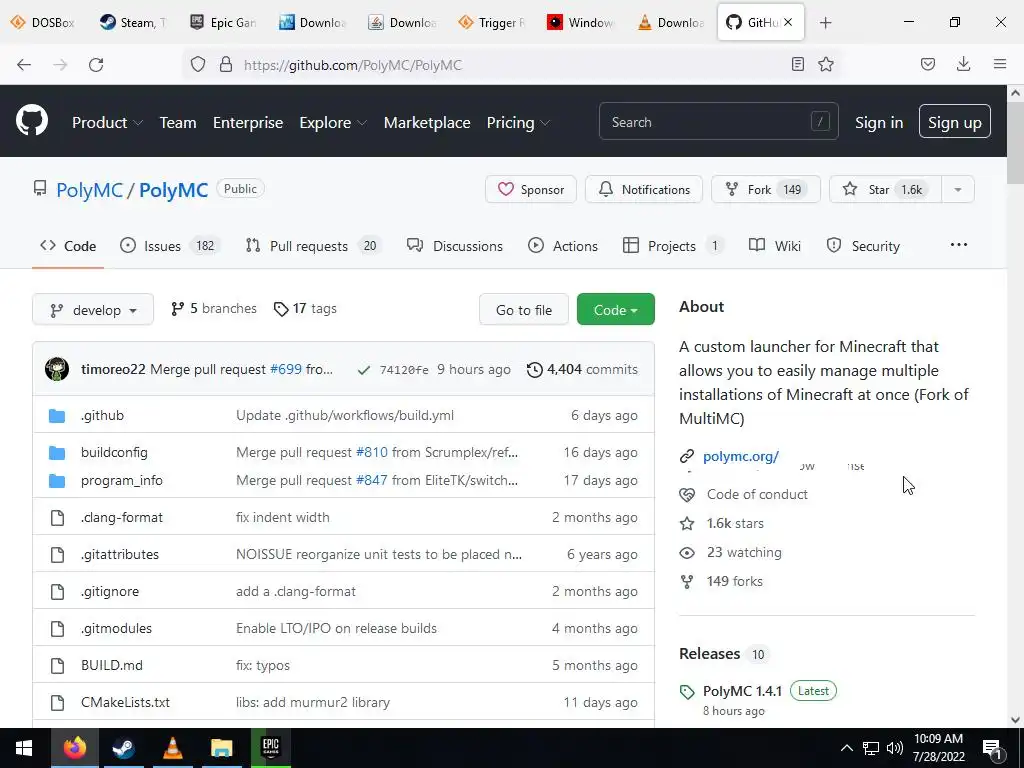The image size is (1024, 768).
Task: Open Epic Games icon in taskbar
Action: 270,747
